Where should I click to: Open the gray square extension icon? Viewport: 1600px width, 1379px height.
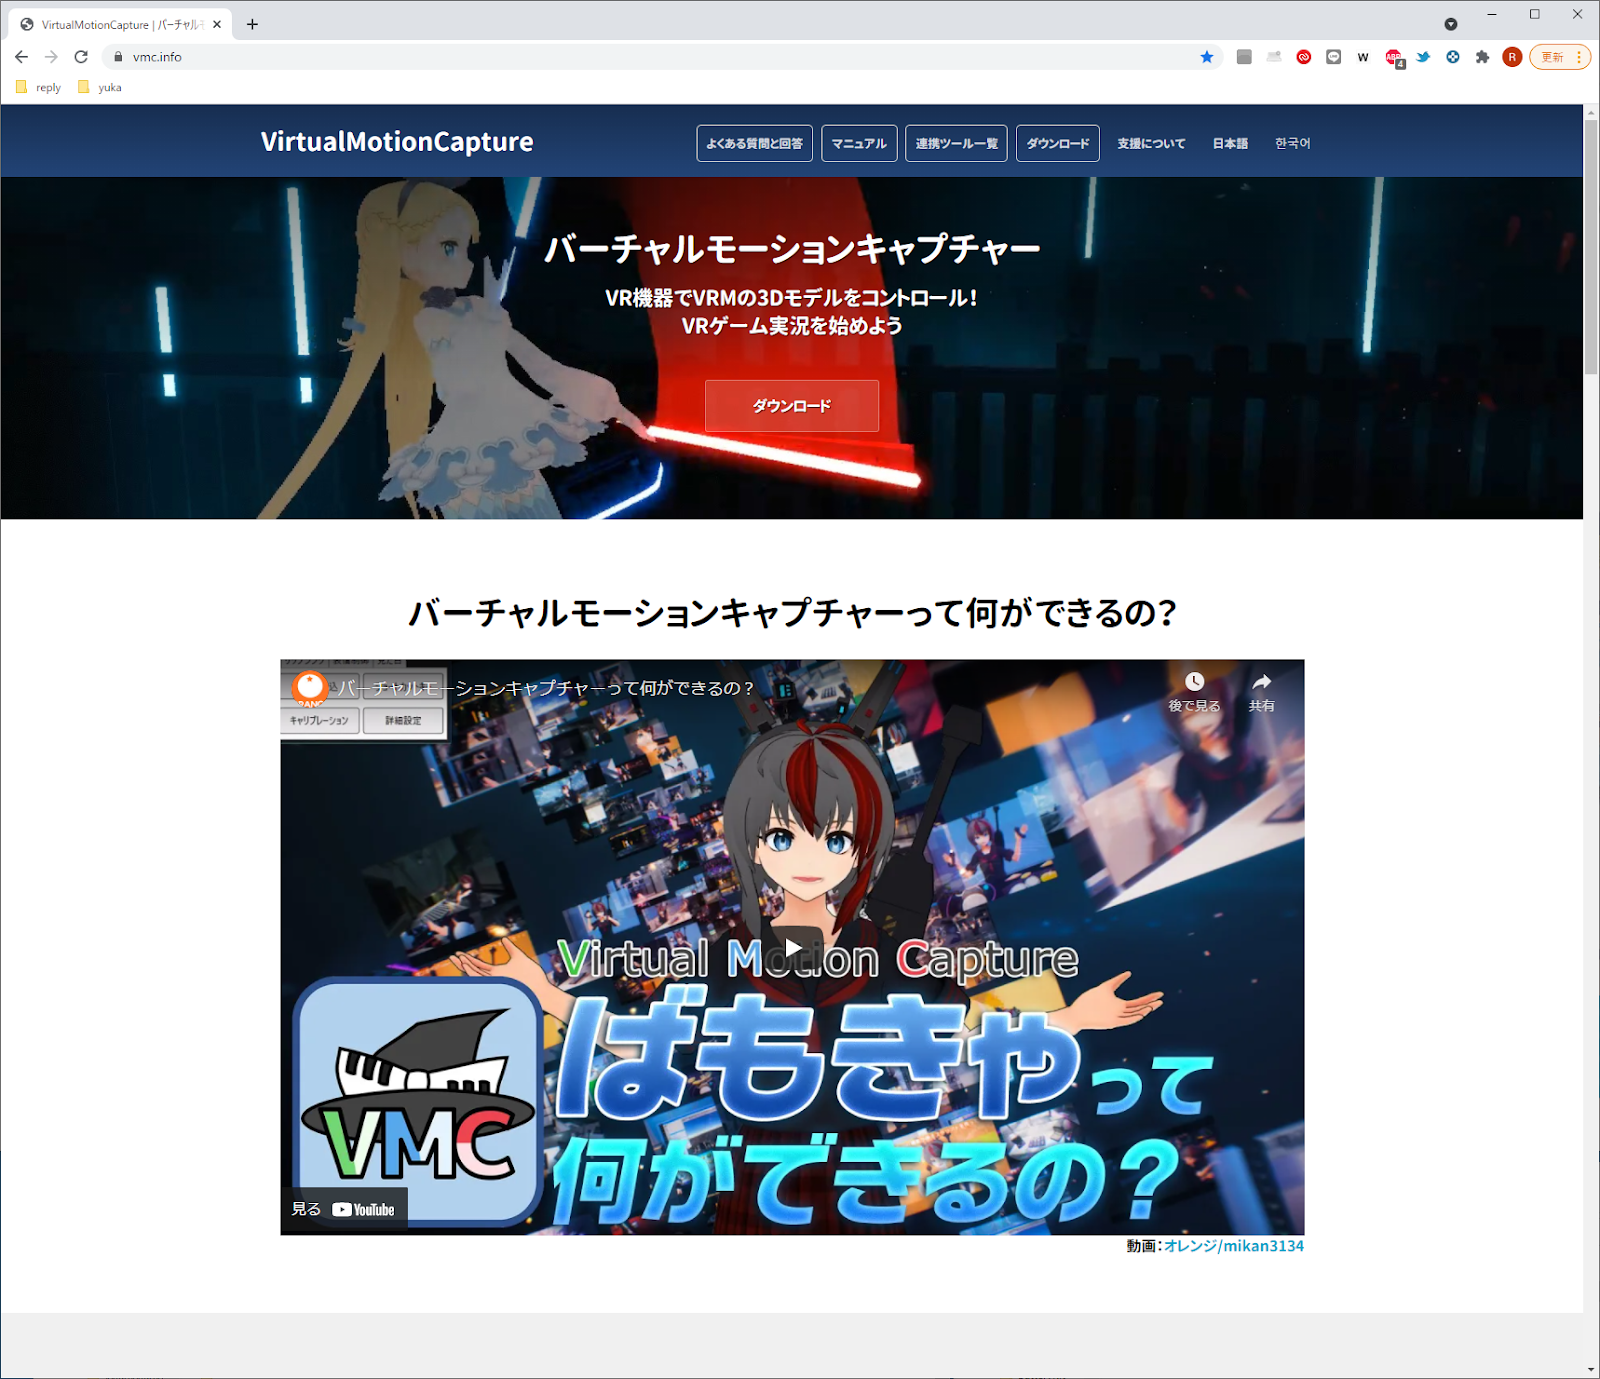pyautogui.click(x=1244, y=57)
